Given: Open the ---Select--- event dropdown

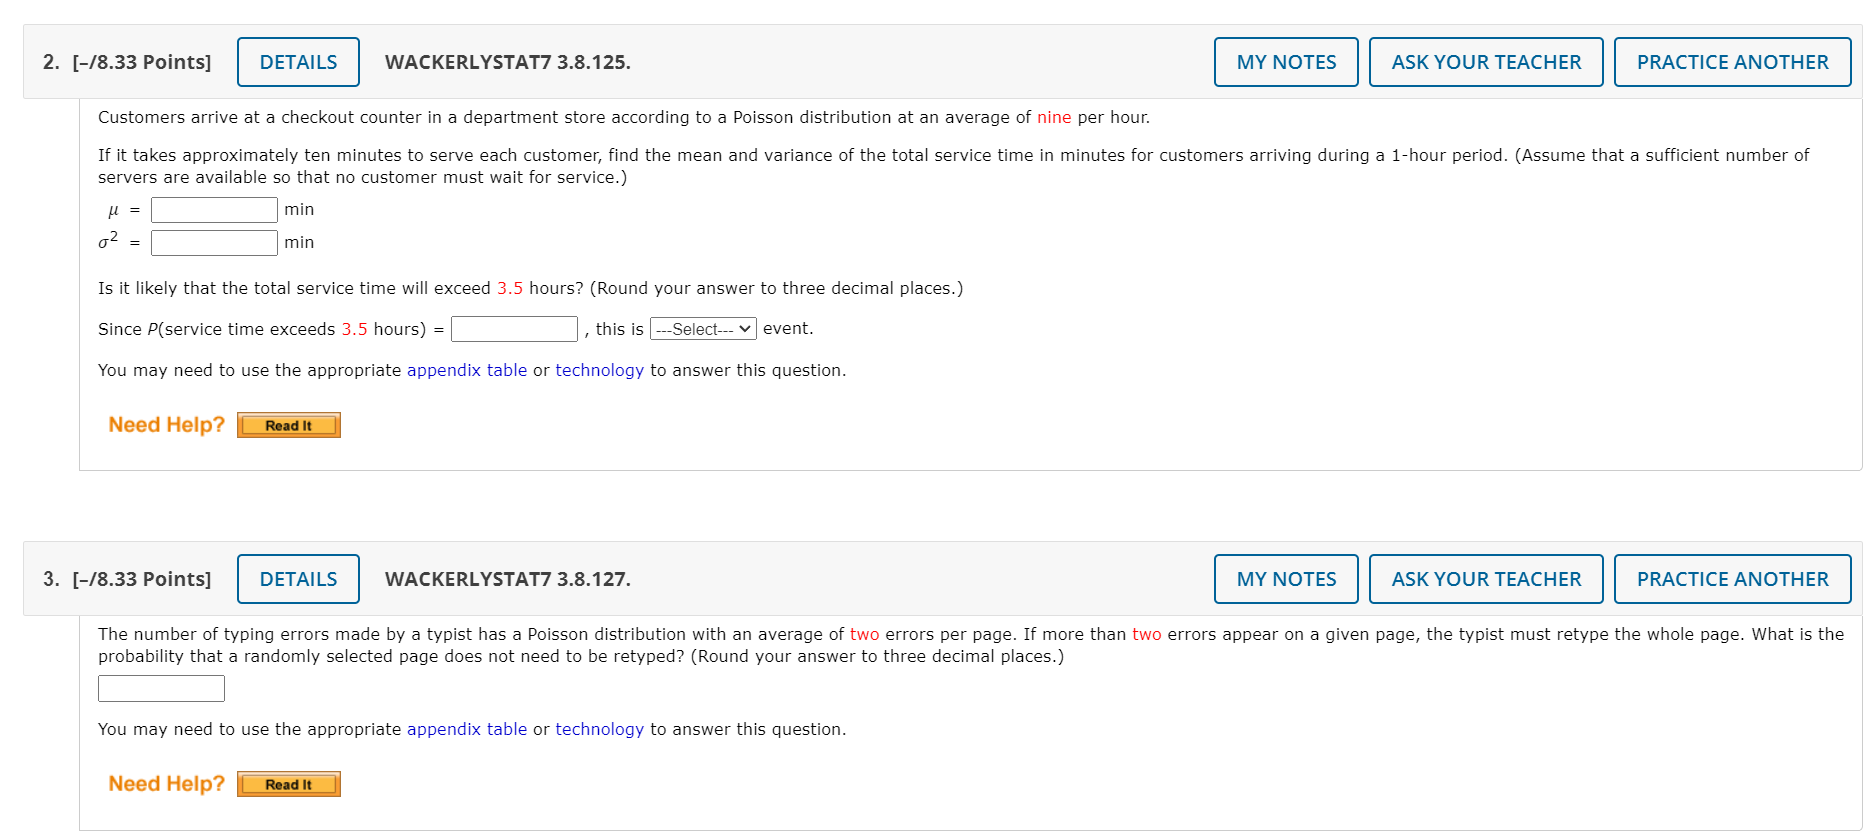Looking at the screenshot, I should (703, 328).
